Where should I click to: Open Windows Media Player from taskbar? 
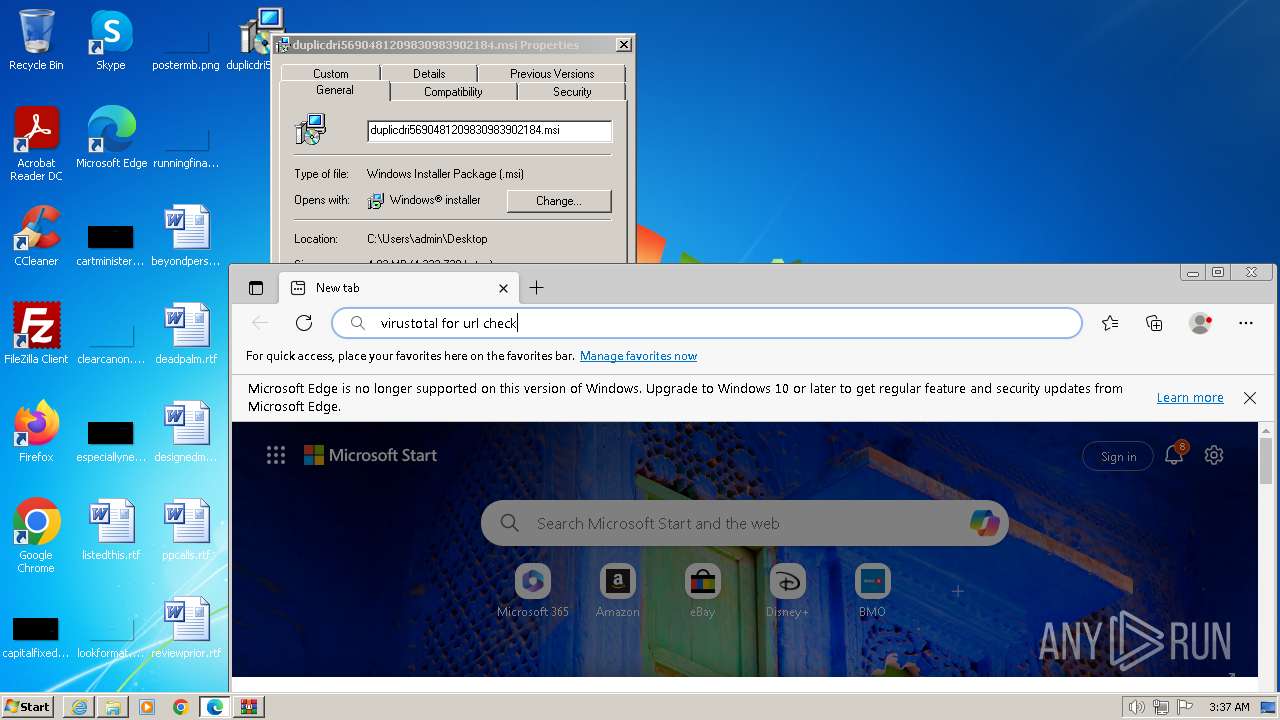(147, 707)
